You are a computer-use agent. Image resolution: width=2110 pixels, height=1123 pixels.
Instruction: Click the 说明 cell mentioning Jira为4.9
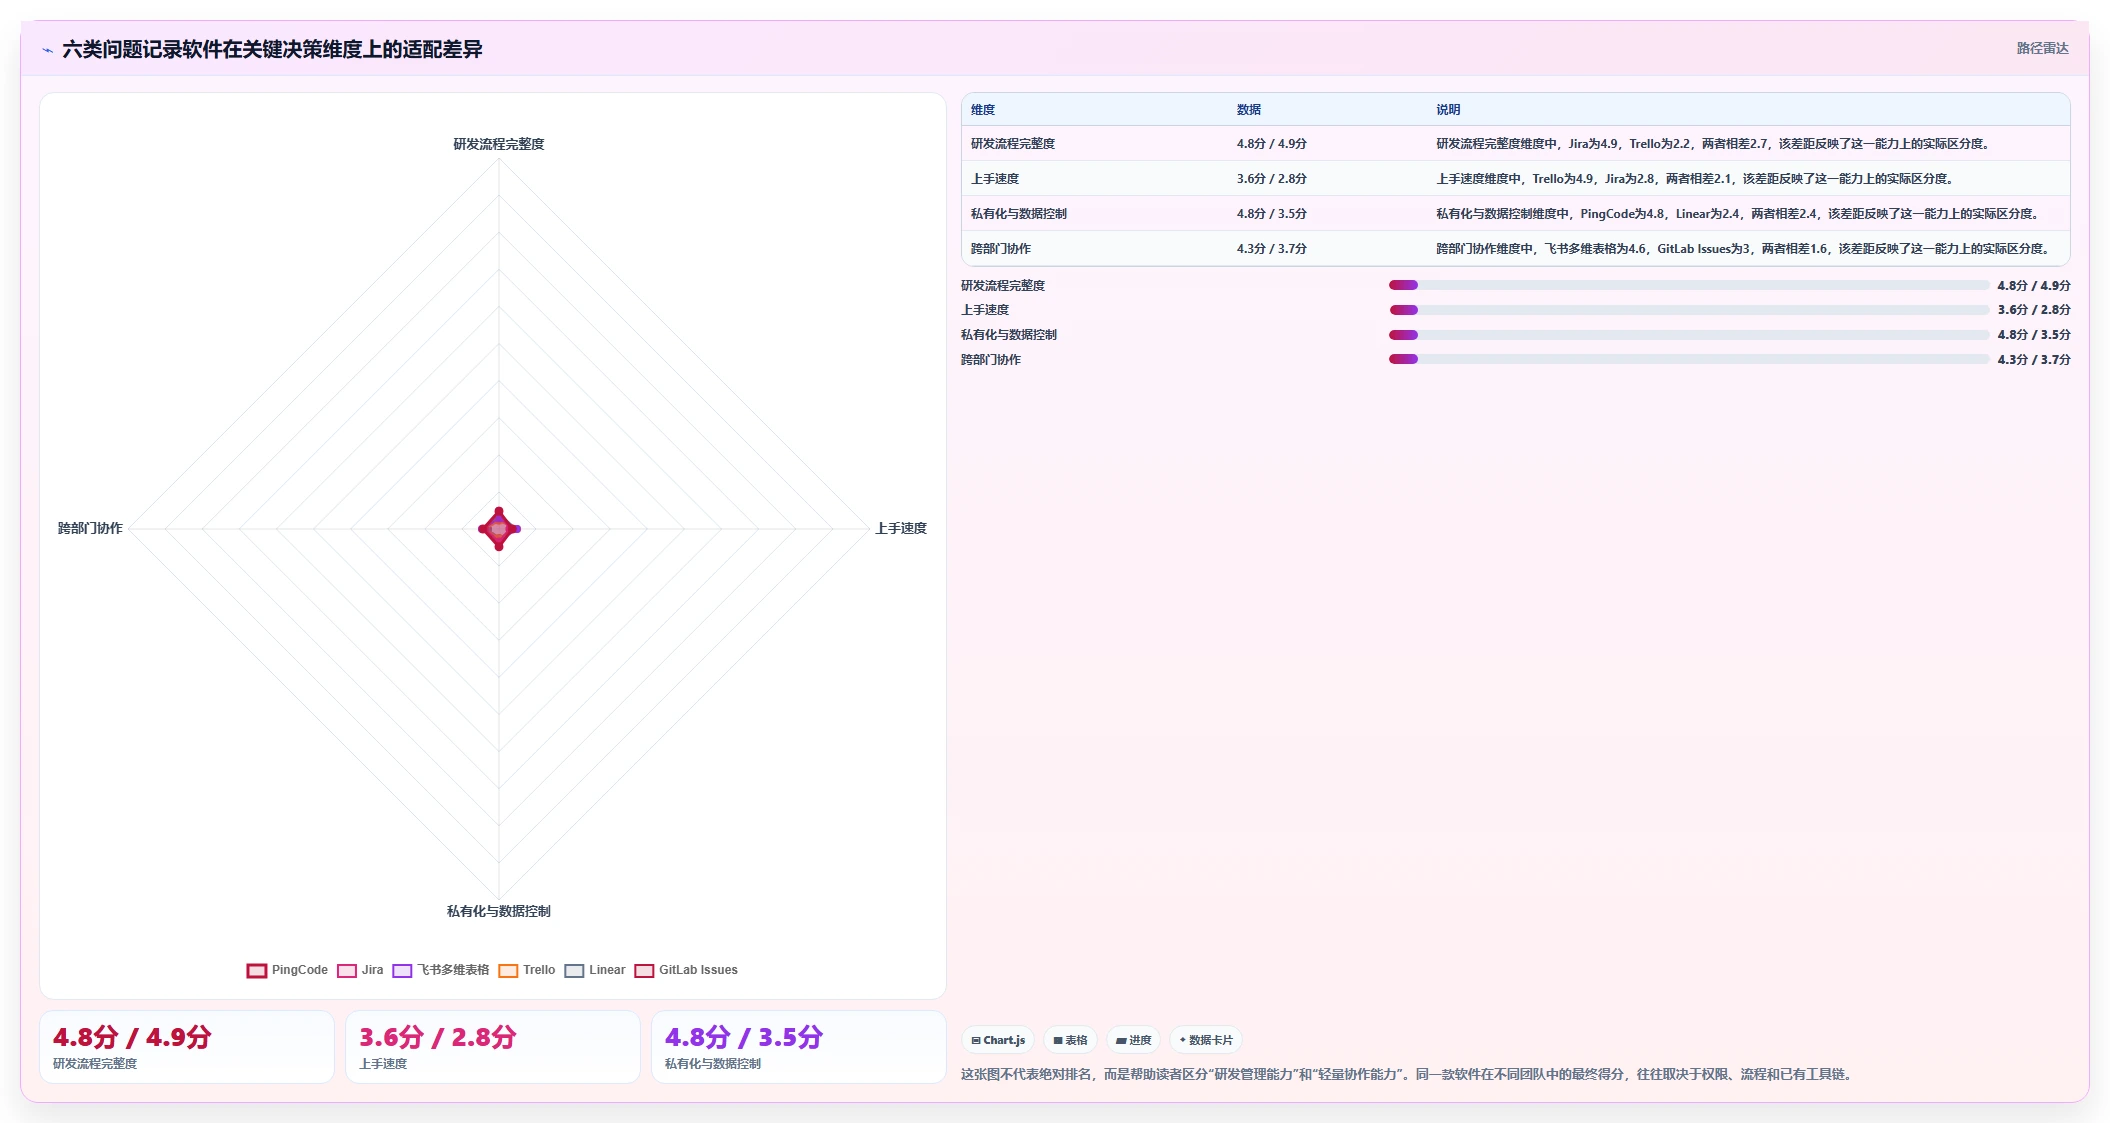(x=1713, y=144)
